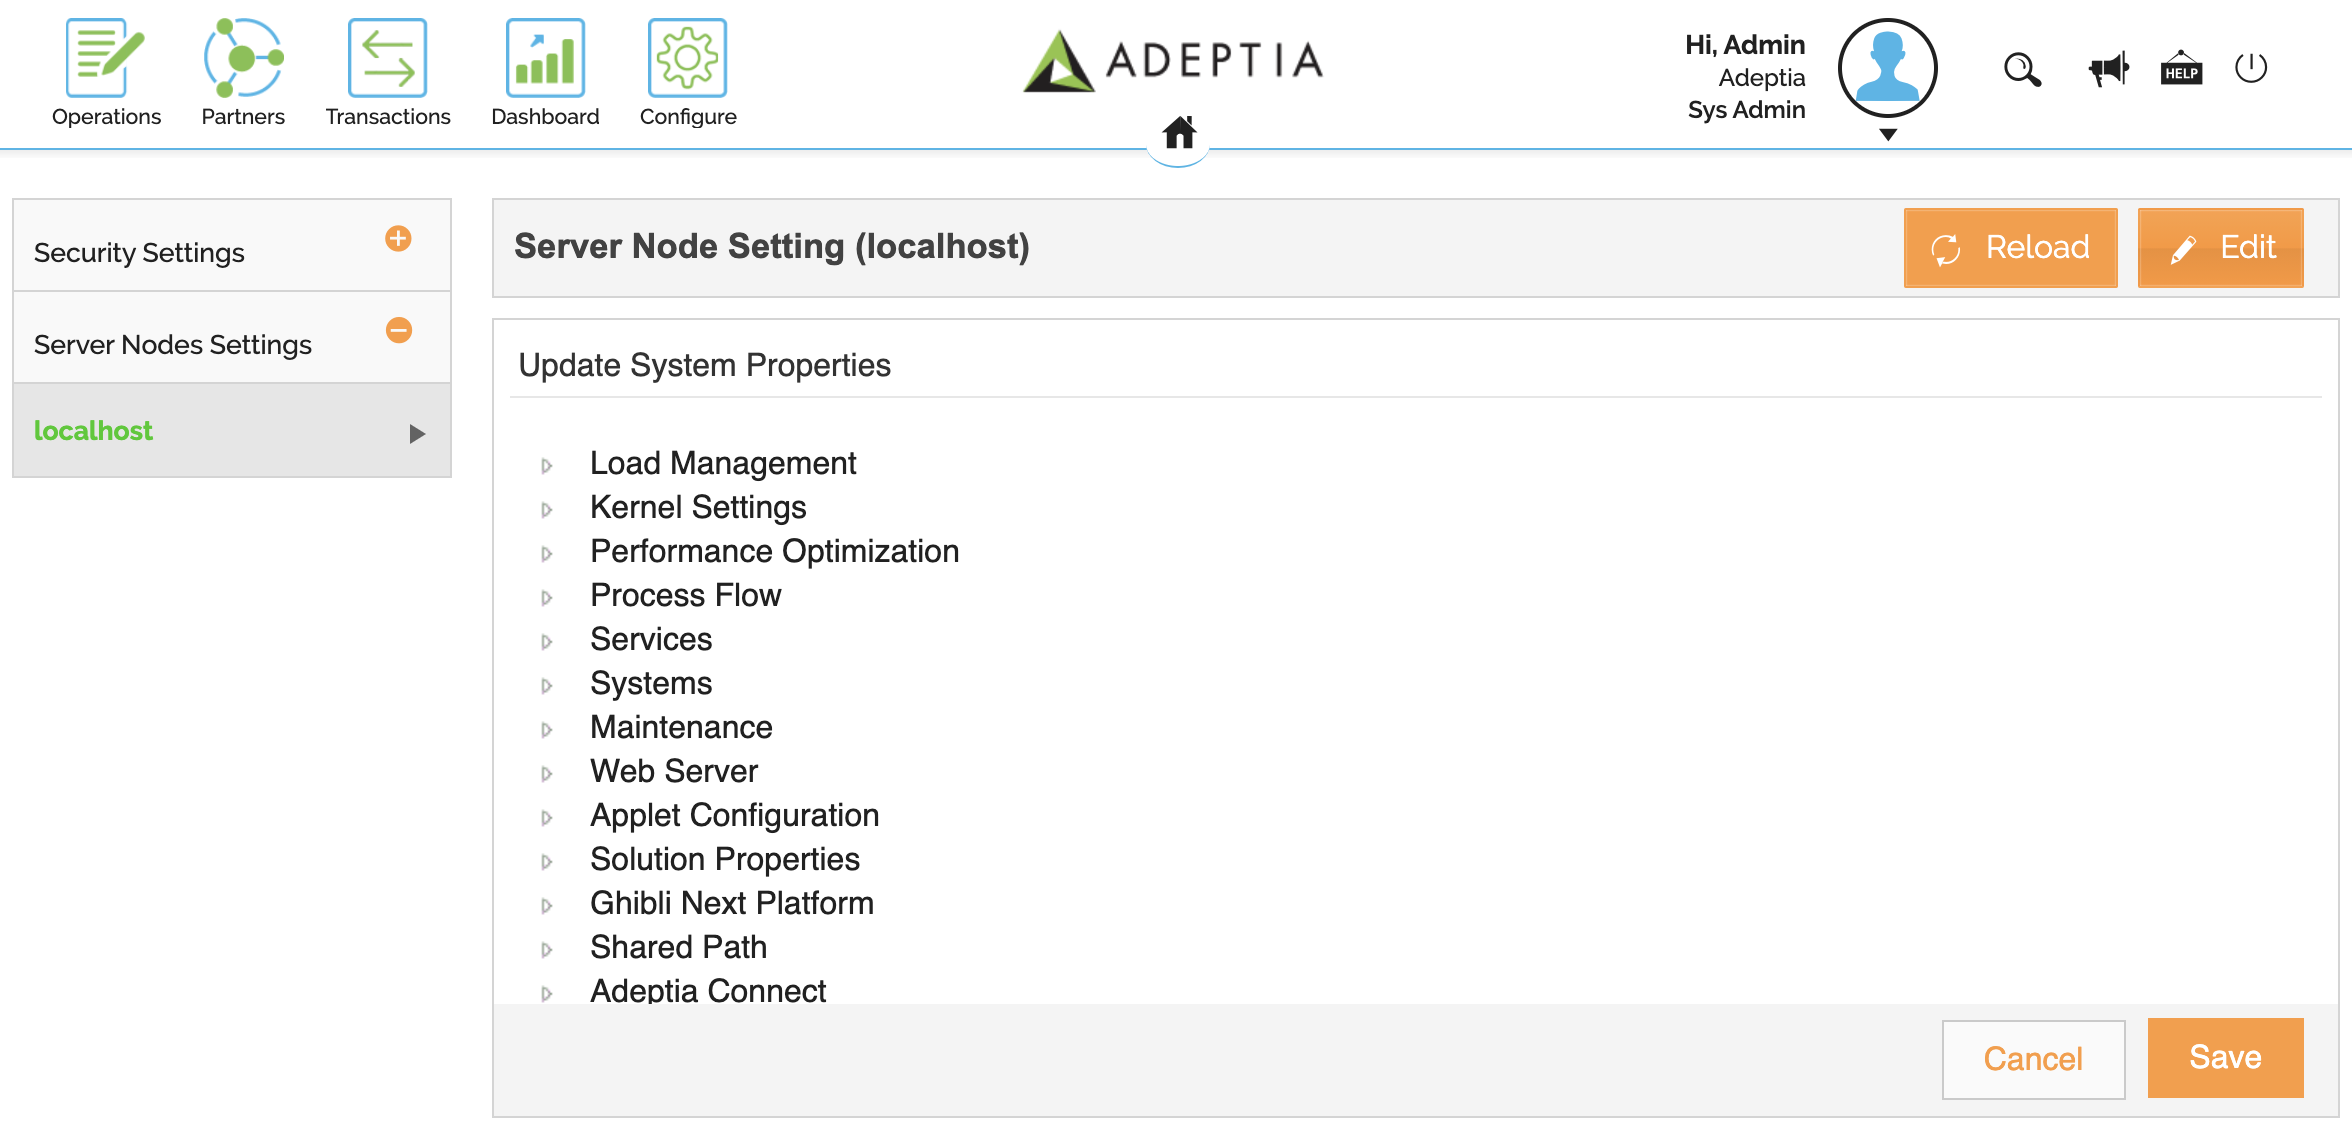This screenshot has width=2352, height=1134.
Task: Open the Dashboard chart icon
Action: pos(545,58)
